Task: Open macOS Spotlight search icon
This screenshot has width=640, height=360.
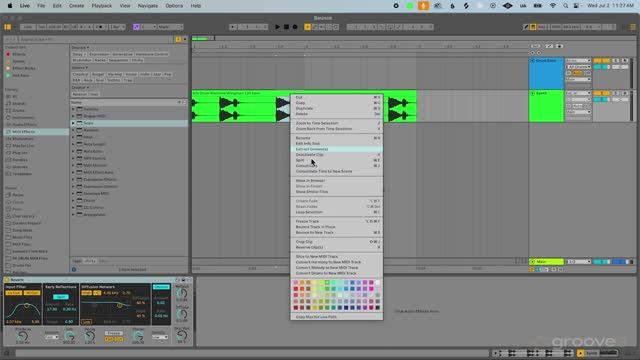Action: tap(565, 6)
